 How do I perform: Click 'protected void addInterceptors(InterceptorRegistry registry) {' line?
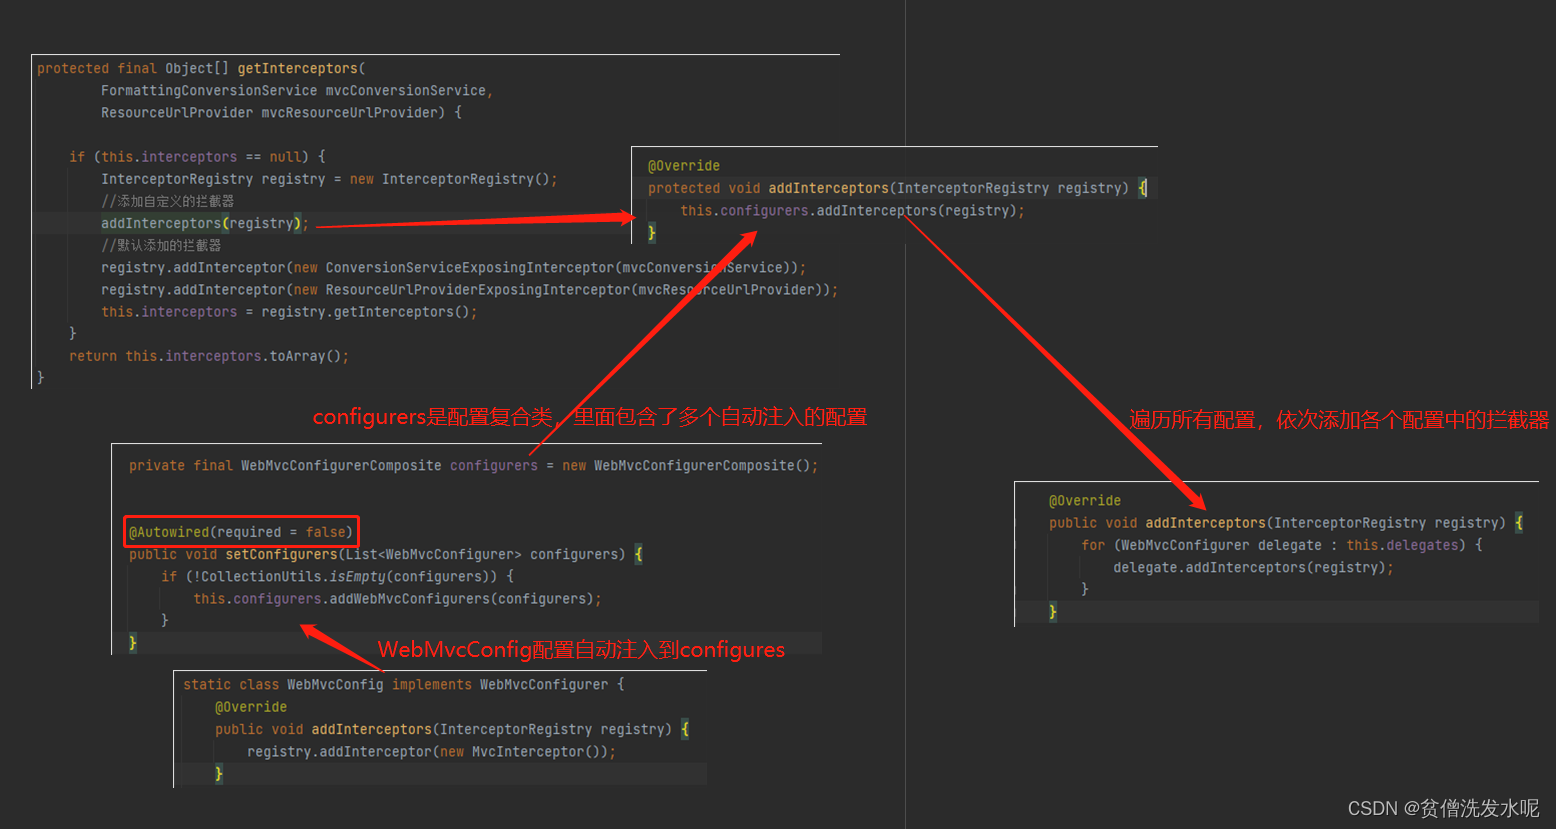pyautogui.click(x=897, y=187)
